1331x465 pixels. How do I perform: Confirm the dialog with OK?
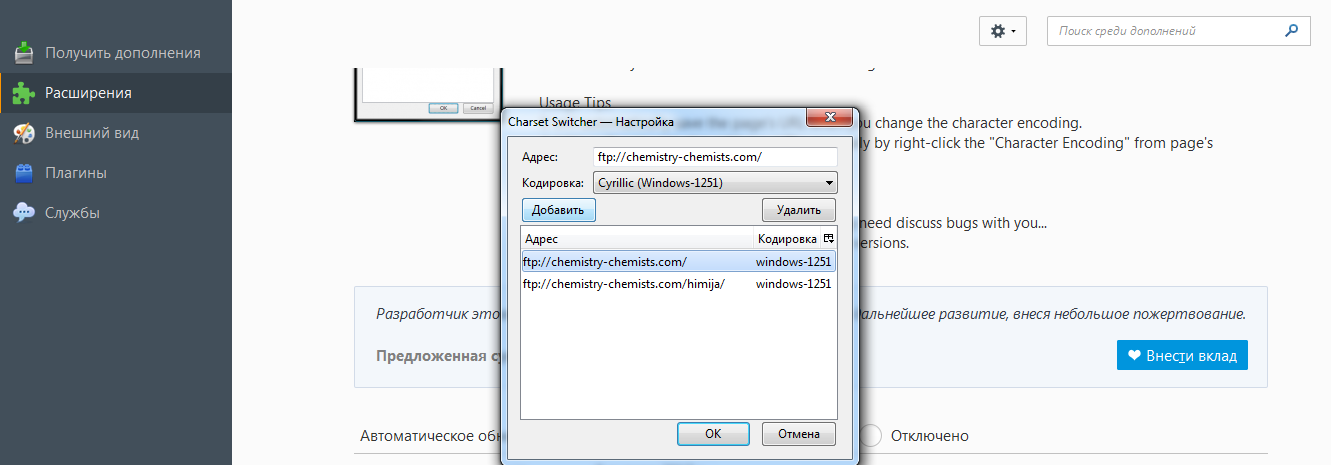712,434
